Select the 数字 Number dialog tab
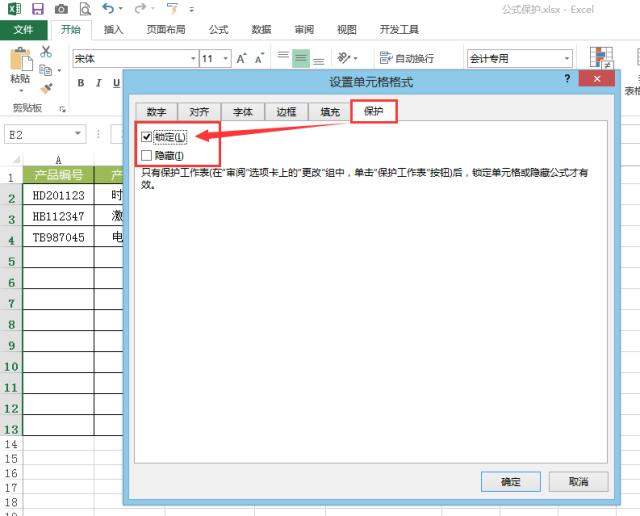The height and width of the screenshot is (516, 640). click(x=156, y=111)
